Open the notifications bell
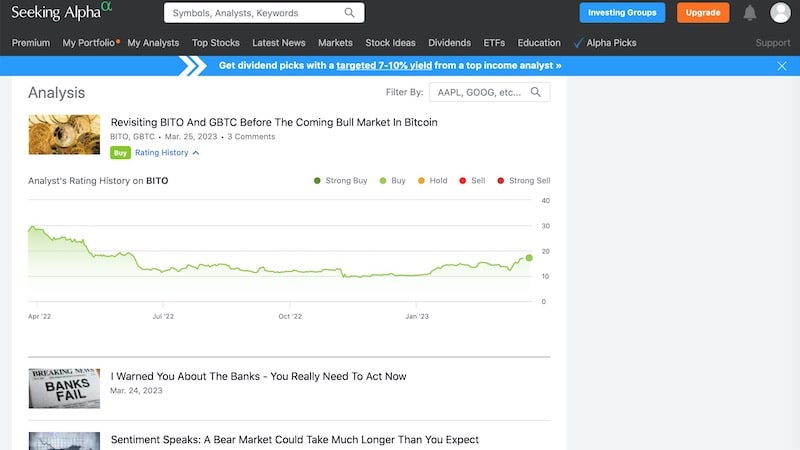The height and width of the screenshot is (450, 800). (749, 13)
